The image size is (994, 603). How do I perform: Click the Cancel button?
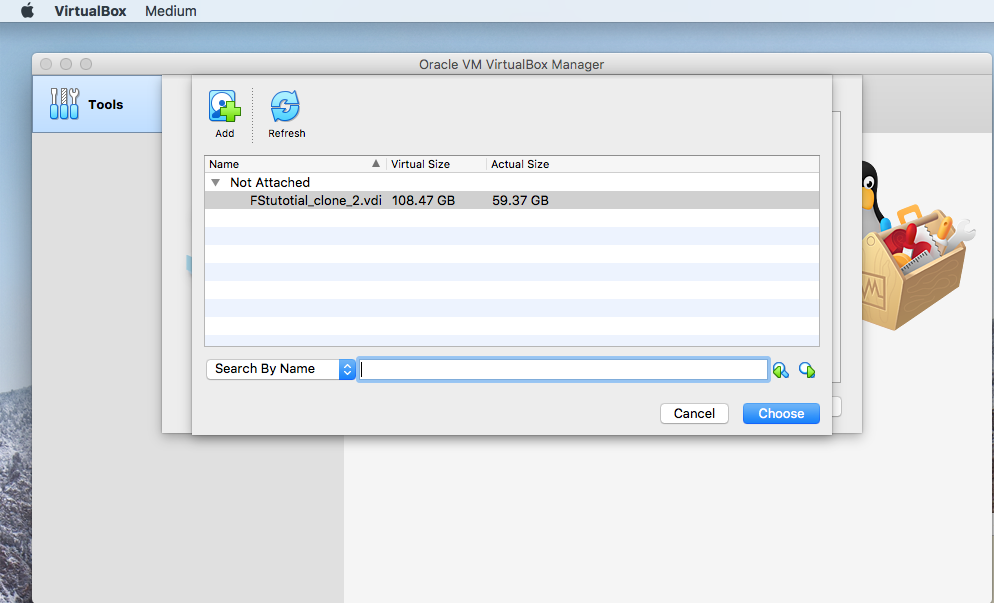(694, 413)
